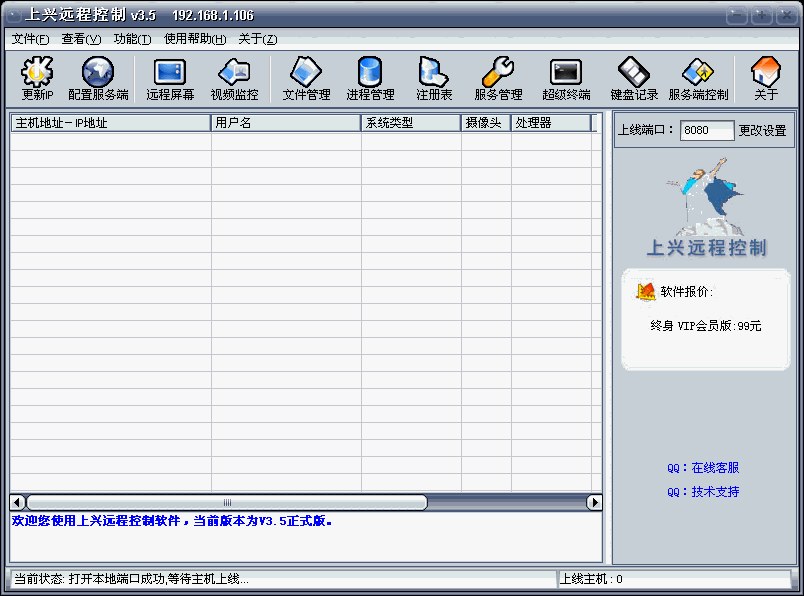804x596 pixels.
Task: Launch 远程屏幕 remote screen tool
Action: [170, 78]
